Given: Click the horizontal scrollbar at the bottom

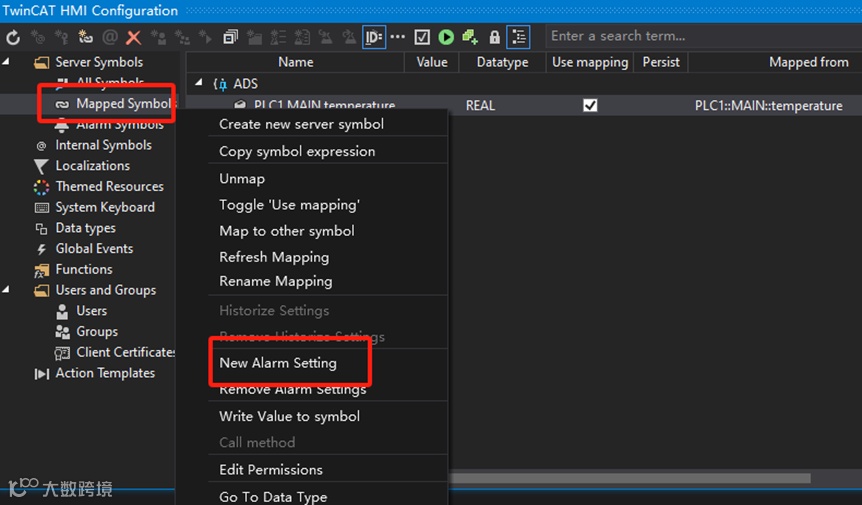Looking at the screenshot, I should pyautogui.click(x=630, y=479).
